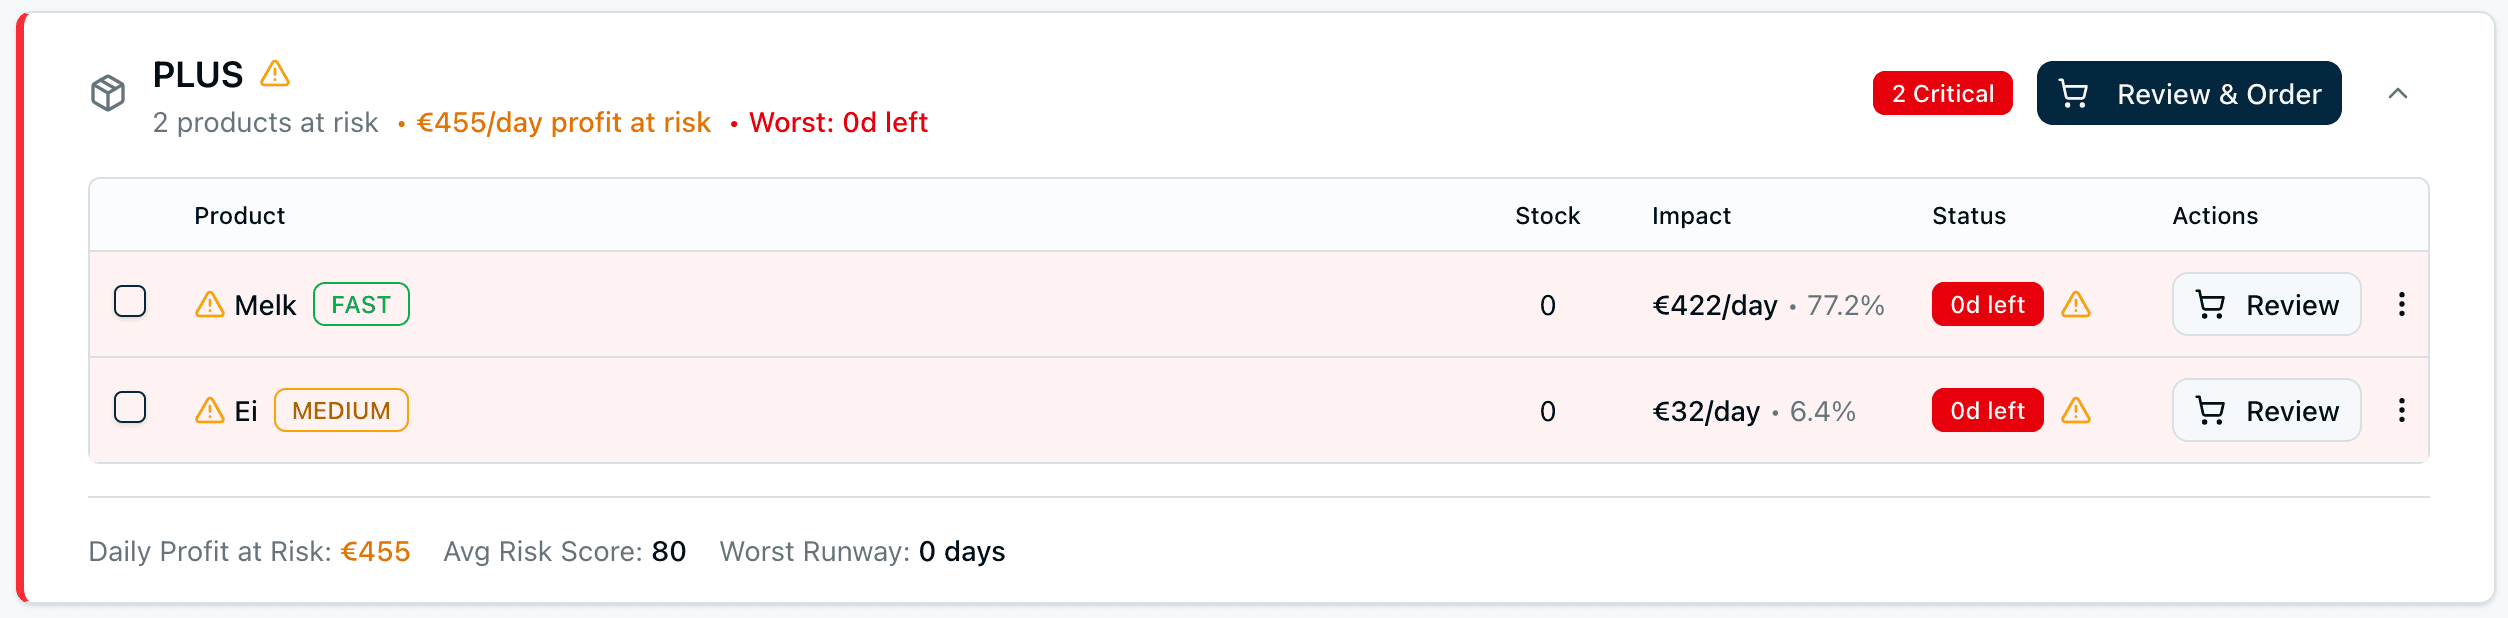Open the three-dot menu for Ei

[2402, 411]
